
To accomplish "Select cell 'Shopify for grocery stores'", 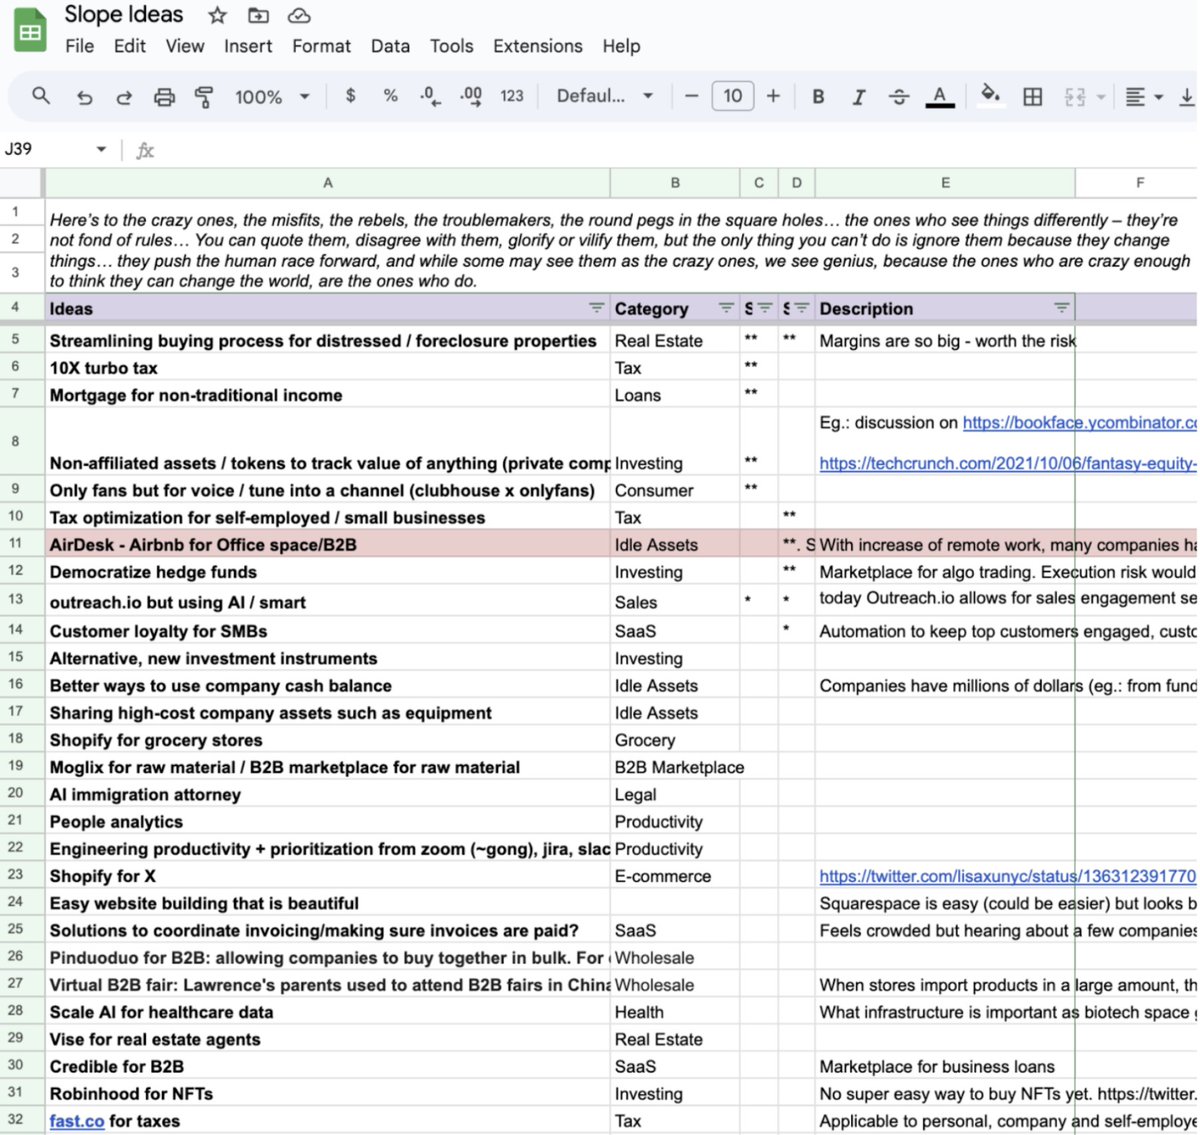I will coord(327,740).
